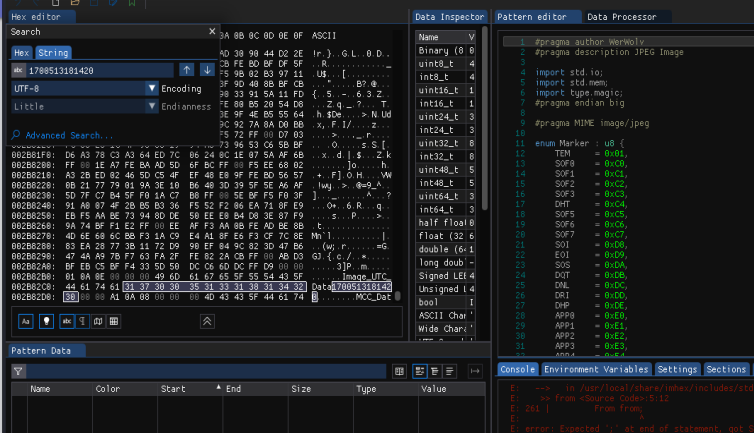Click the book-style icon in Pattern Data toolbar
This screenshot has height=433, width=754.
399,371
